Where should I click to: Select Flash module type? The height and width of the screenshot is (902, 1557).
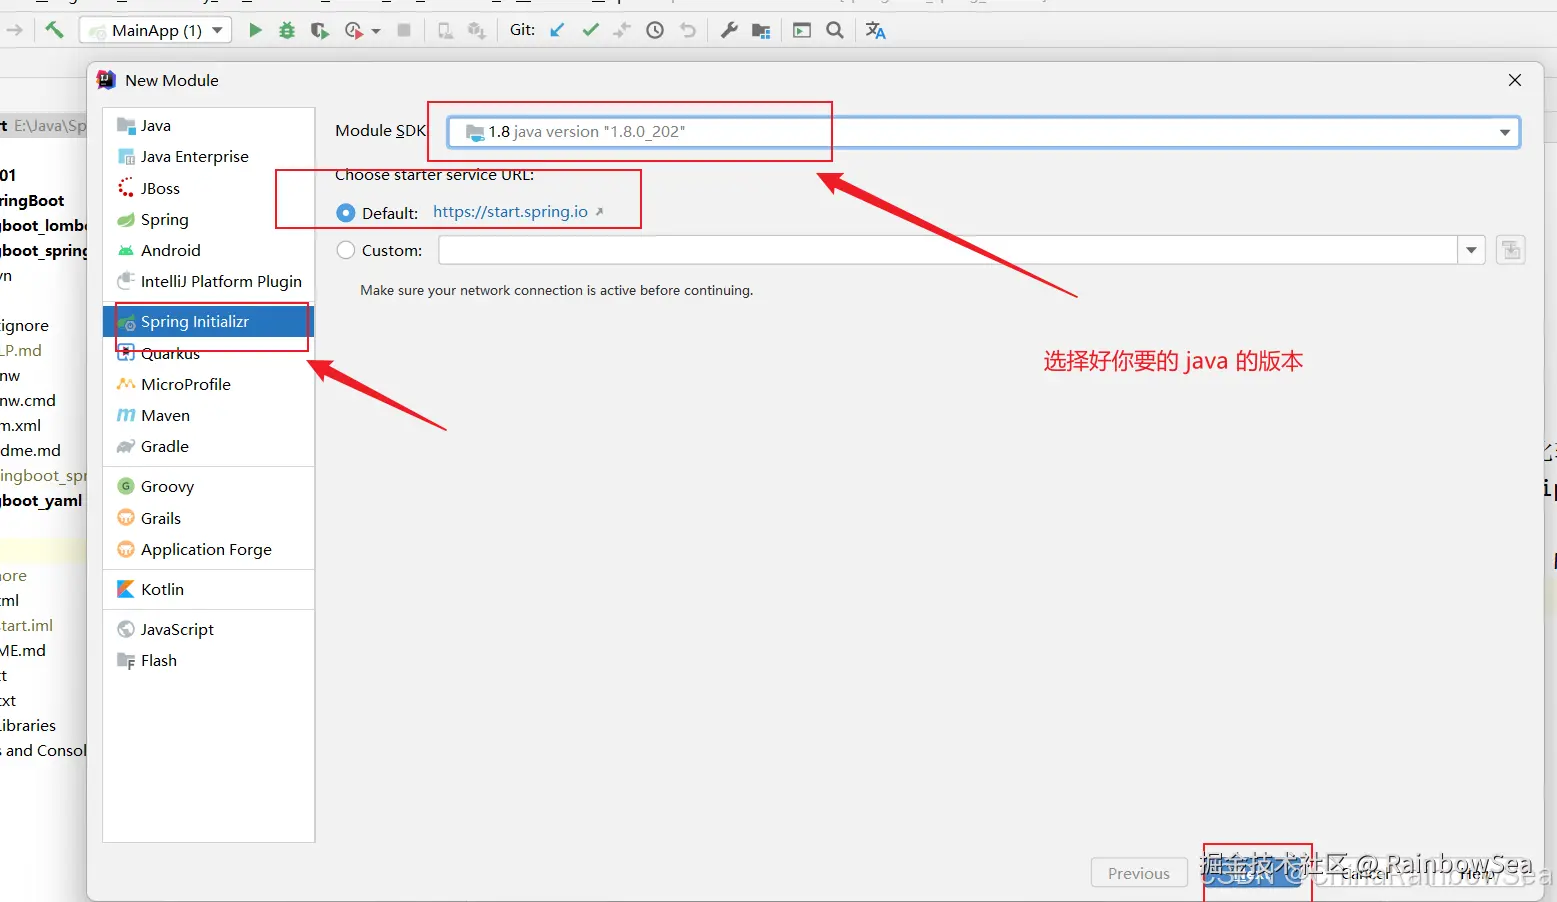click(209, 660)
